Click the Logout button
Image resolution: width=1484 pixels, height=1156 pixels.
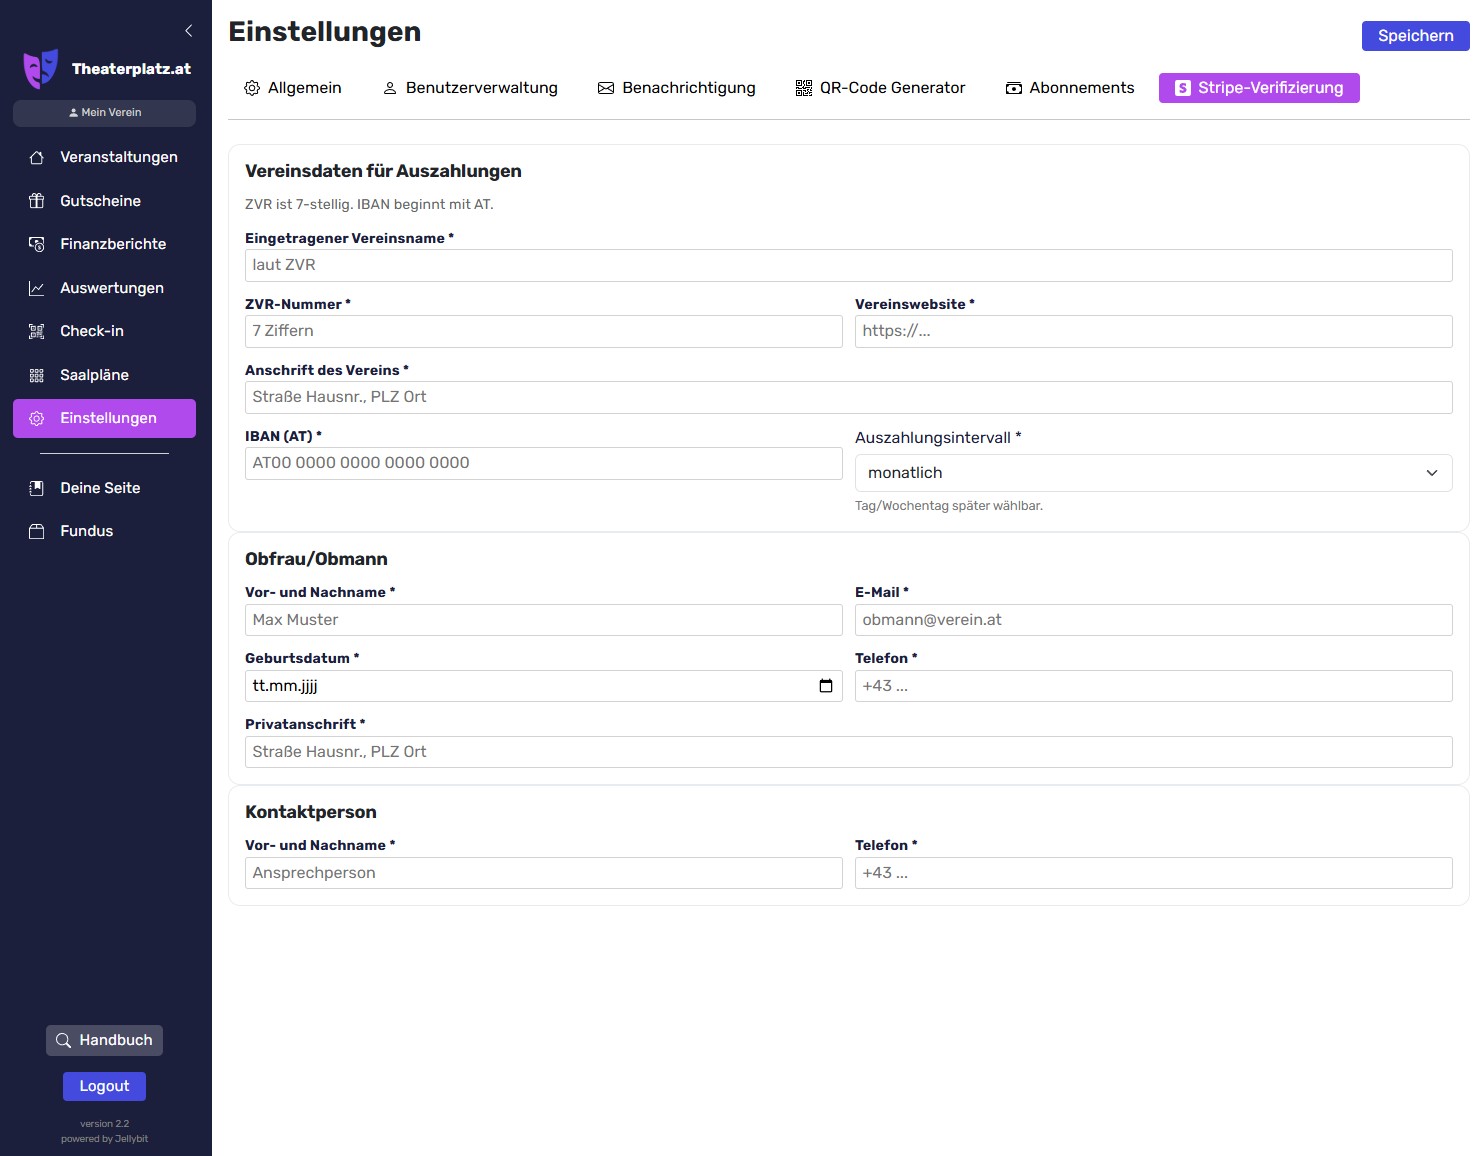pos(104,1086)
